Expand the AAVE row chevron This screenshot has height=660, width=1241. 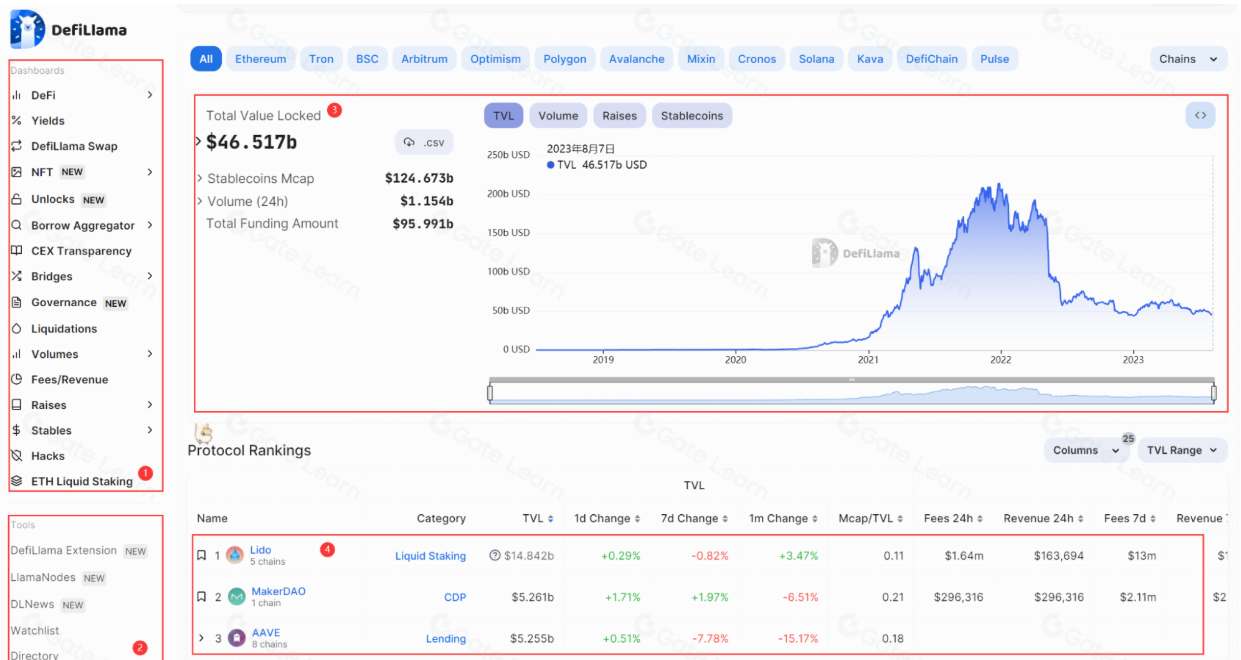(x=201, y=638)
